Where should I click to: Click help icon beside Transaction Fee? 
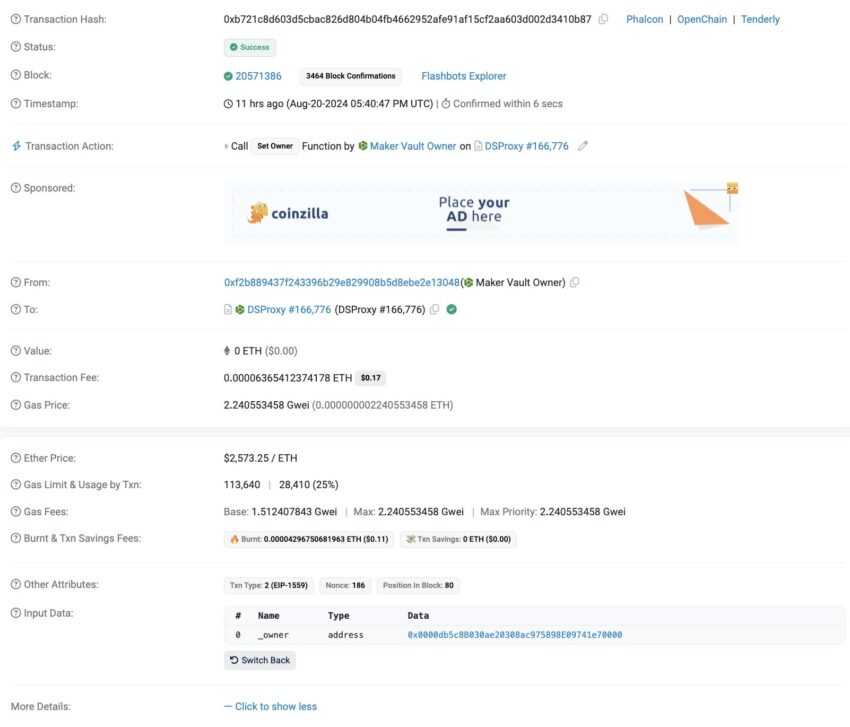click(x=16, y=377)
